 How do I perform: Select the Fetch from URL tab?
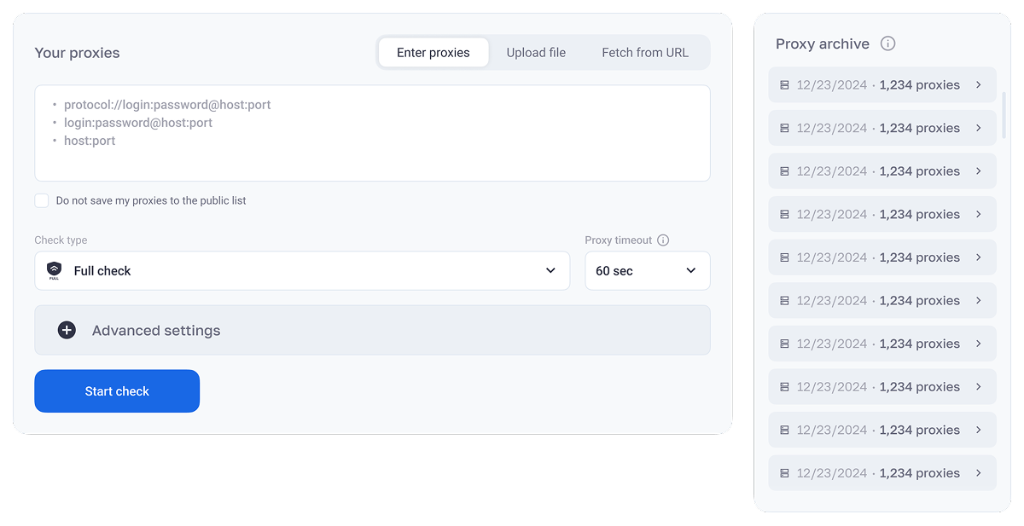645,52
